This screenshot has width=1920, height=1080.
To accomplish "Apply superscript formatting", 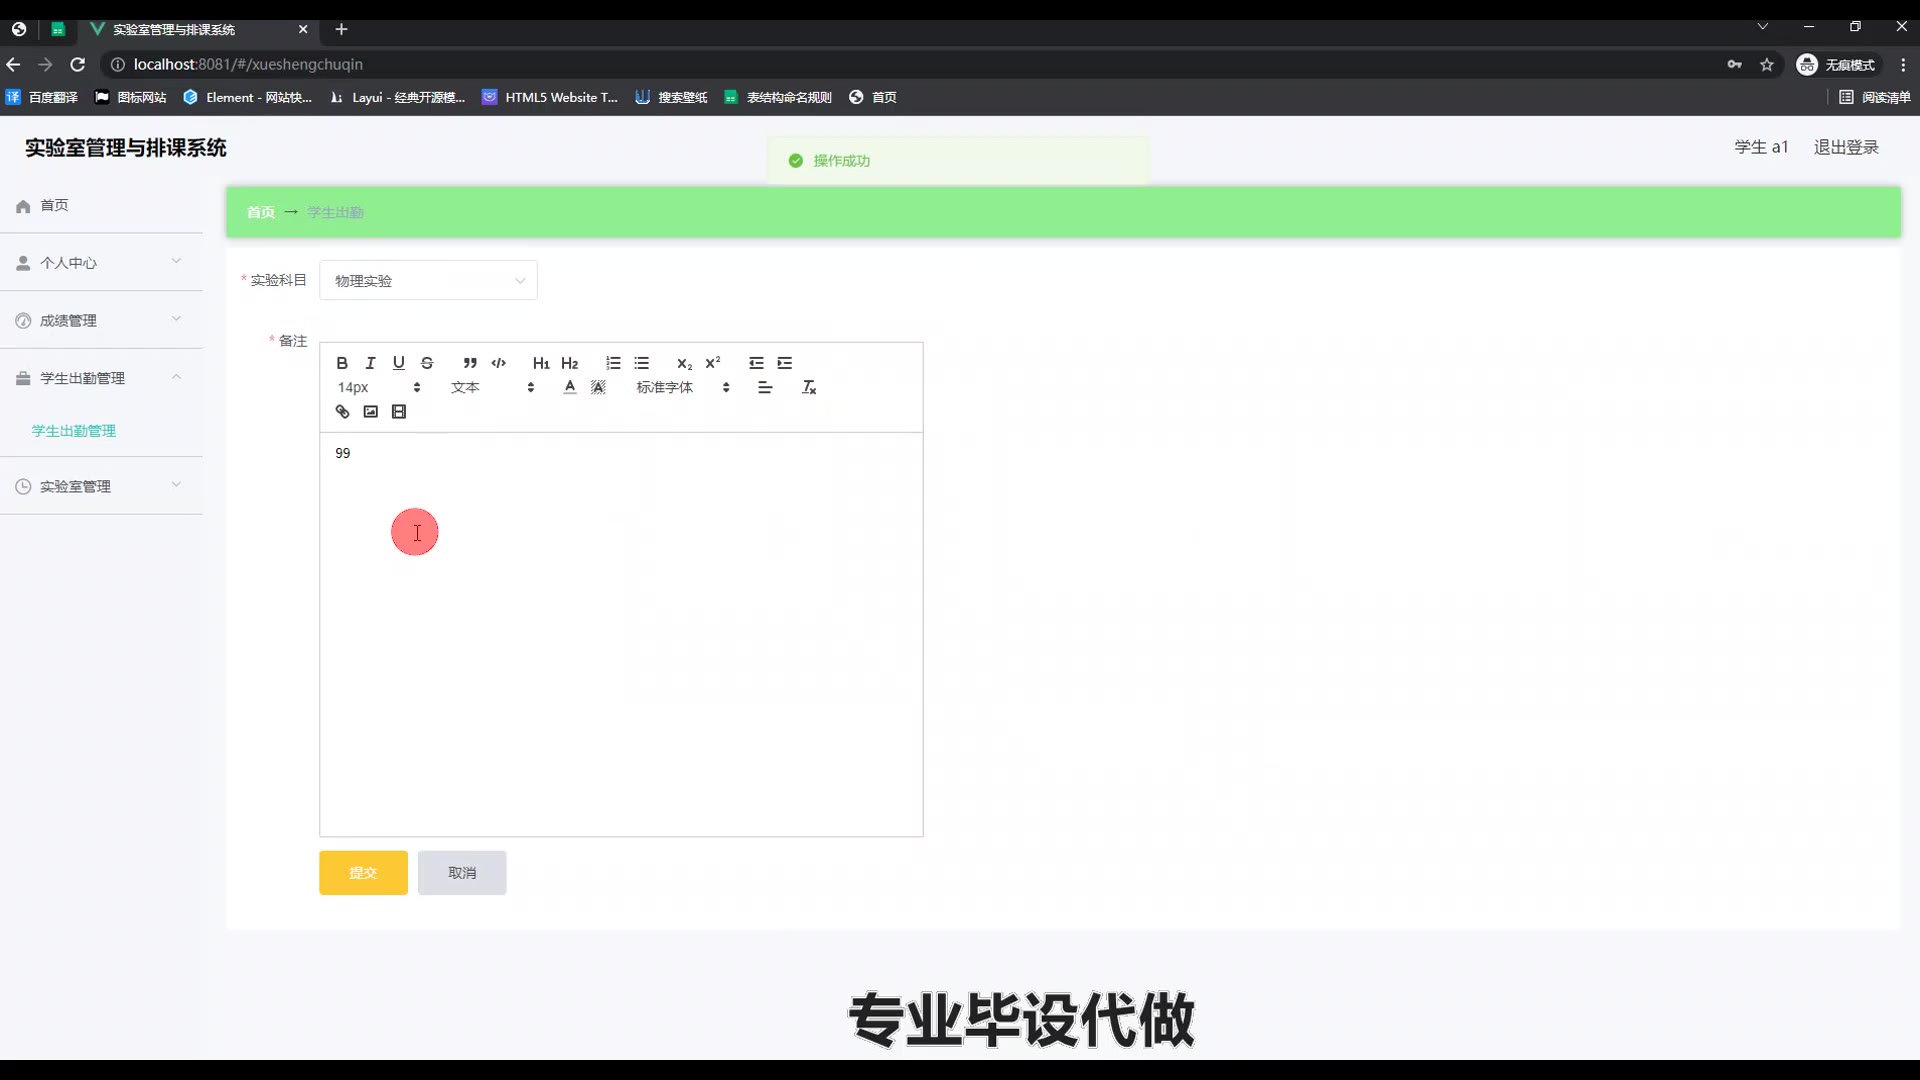I will [x=713, y=363].
